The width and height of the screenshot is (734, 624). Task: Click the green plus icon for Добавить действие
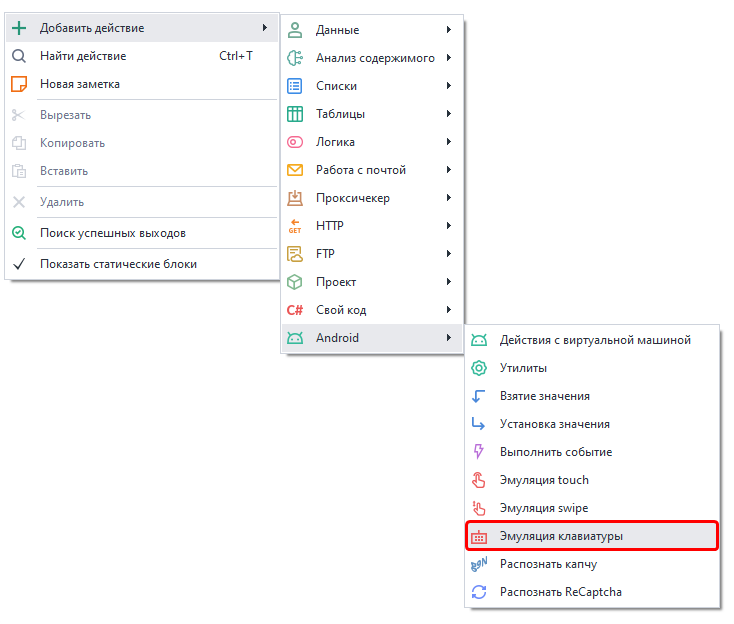pos(19,28)
